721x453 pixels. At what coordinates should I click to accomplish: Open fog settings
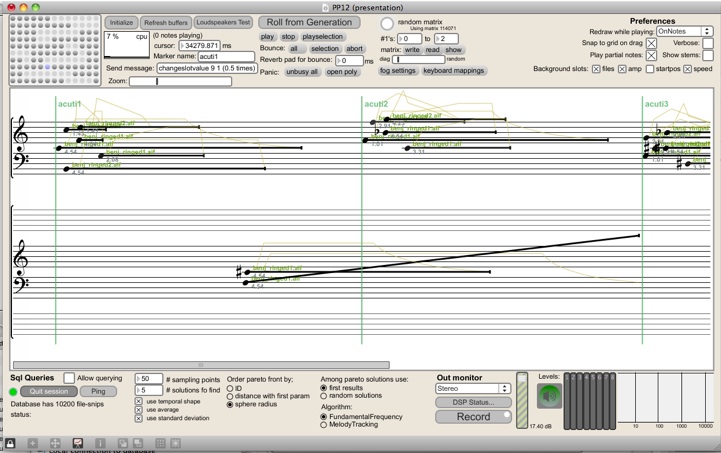coord(398,70)
